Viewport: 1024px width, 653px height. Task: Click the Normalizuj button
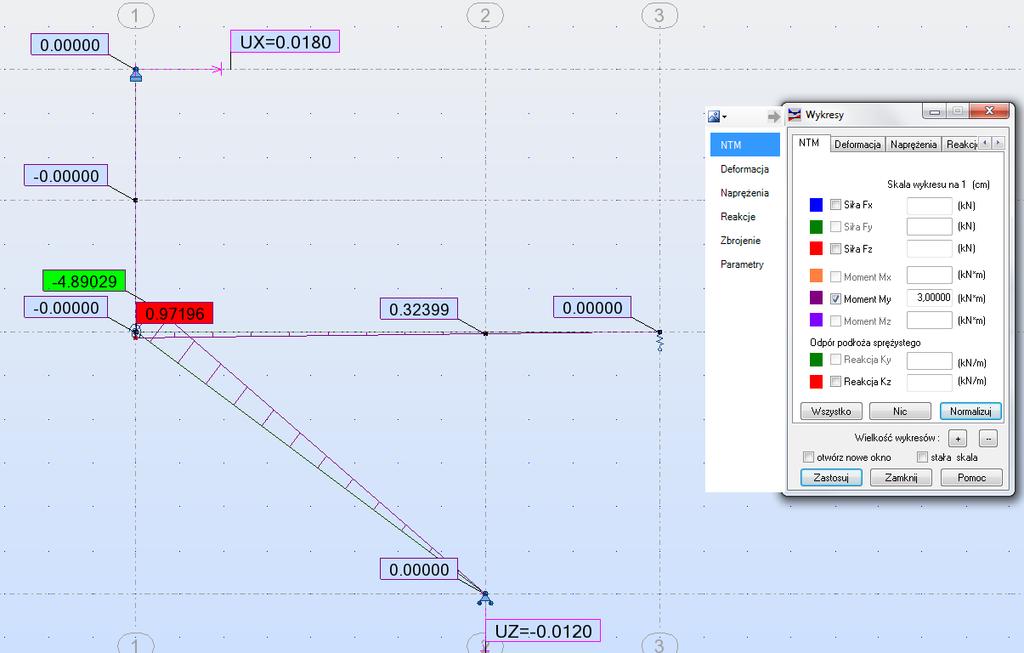970,411
